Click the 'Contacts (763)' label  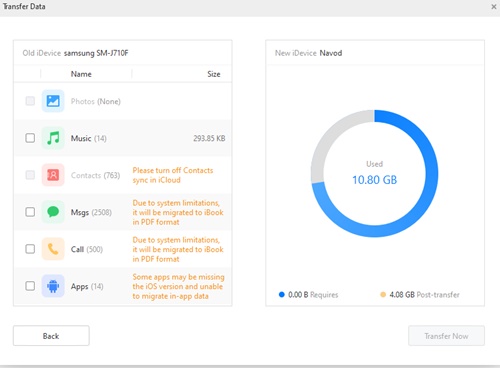(x=95, y=175)
